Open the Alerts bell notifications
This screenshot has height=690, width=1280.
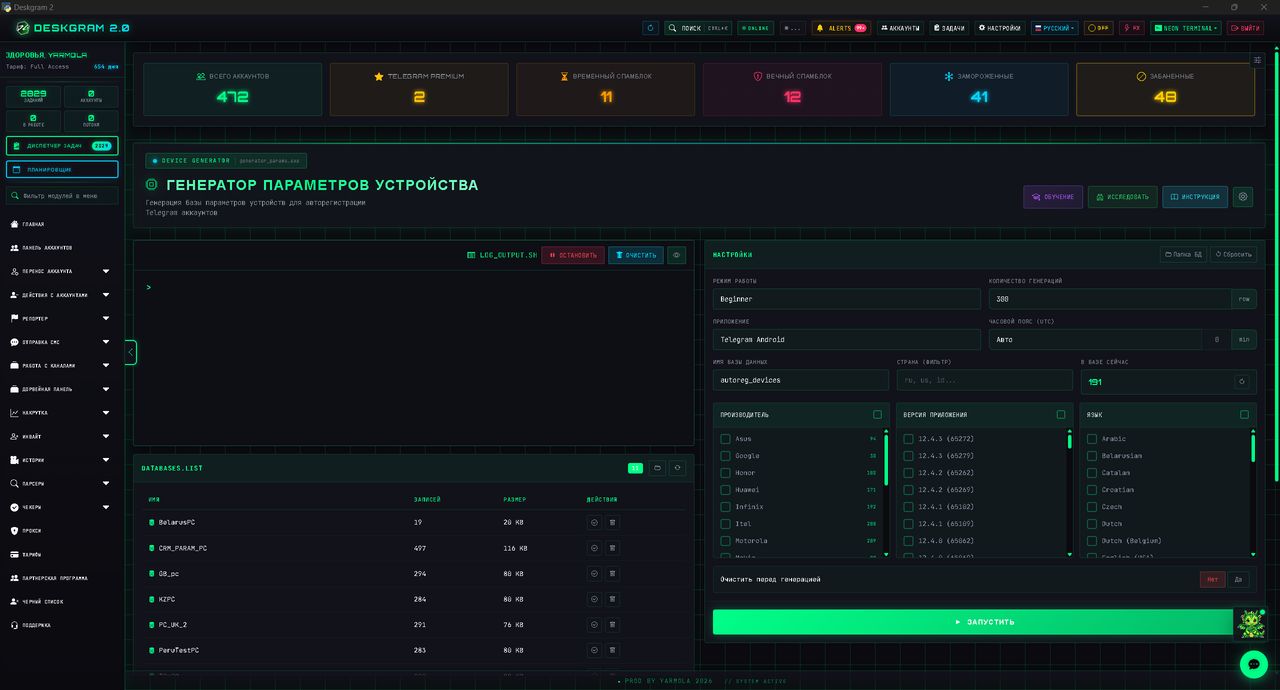point(841,28)
